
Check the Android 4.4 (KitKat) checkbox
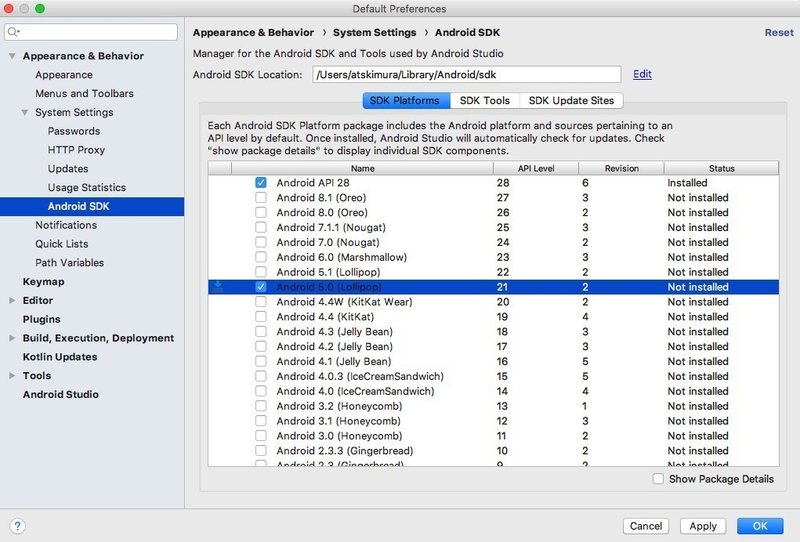pyautogui.click(x=261, y=317)
